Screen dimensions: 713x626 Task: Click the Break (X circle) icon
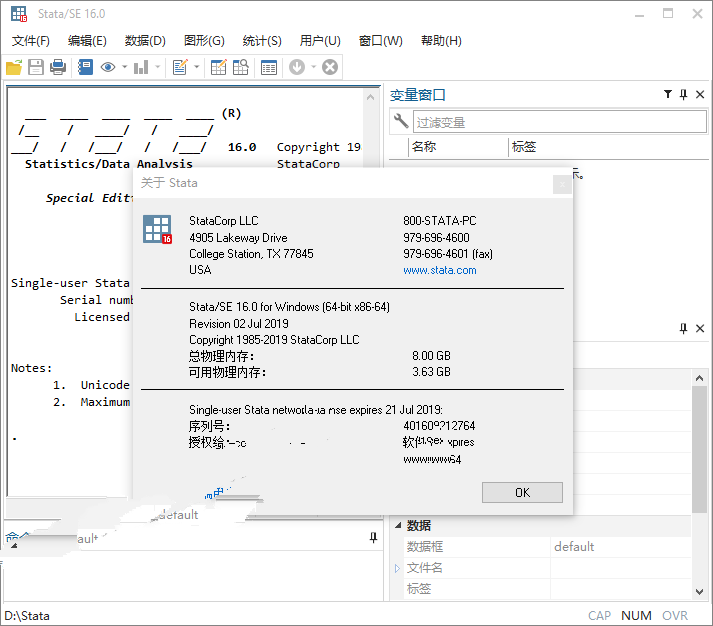coord(330,67)
